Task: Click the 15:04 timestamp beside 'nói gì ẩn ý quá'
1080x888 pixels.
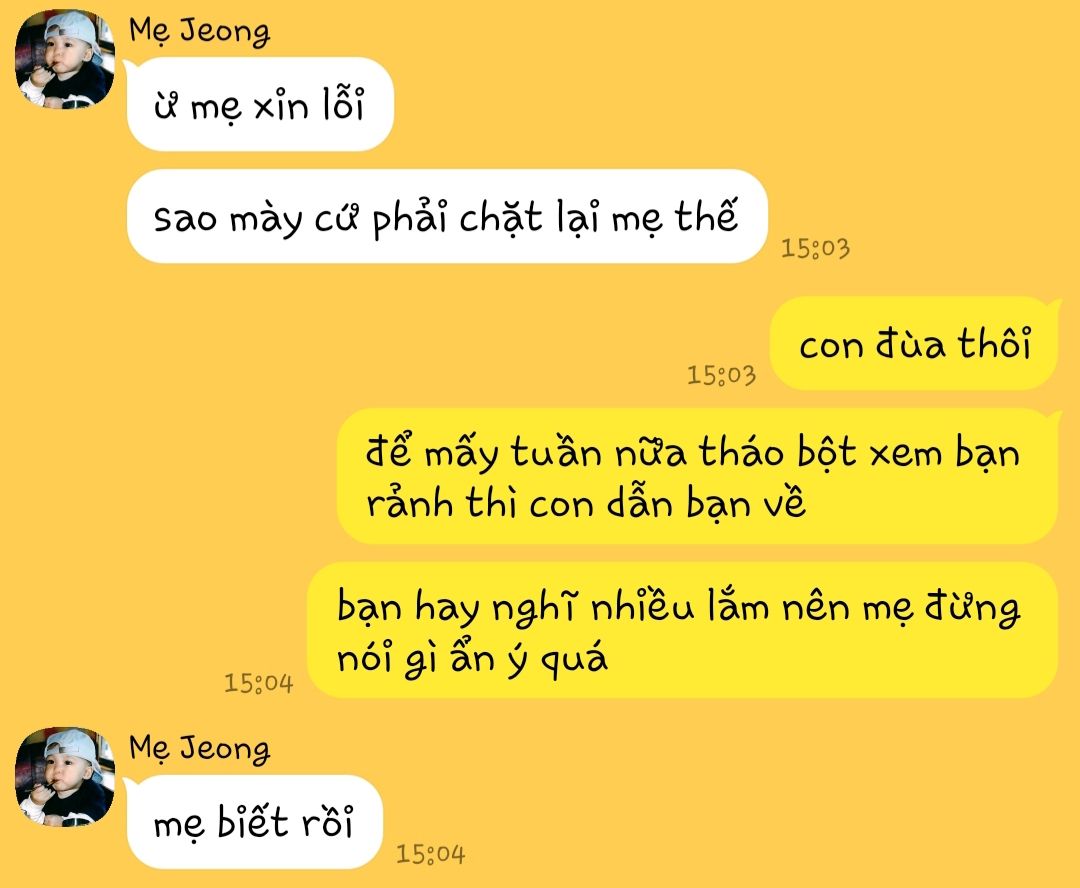Action: (258, 683)
